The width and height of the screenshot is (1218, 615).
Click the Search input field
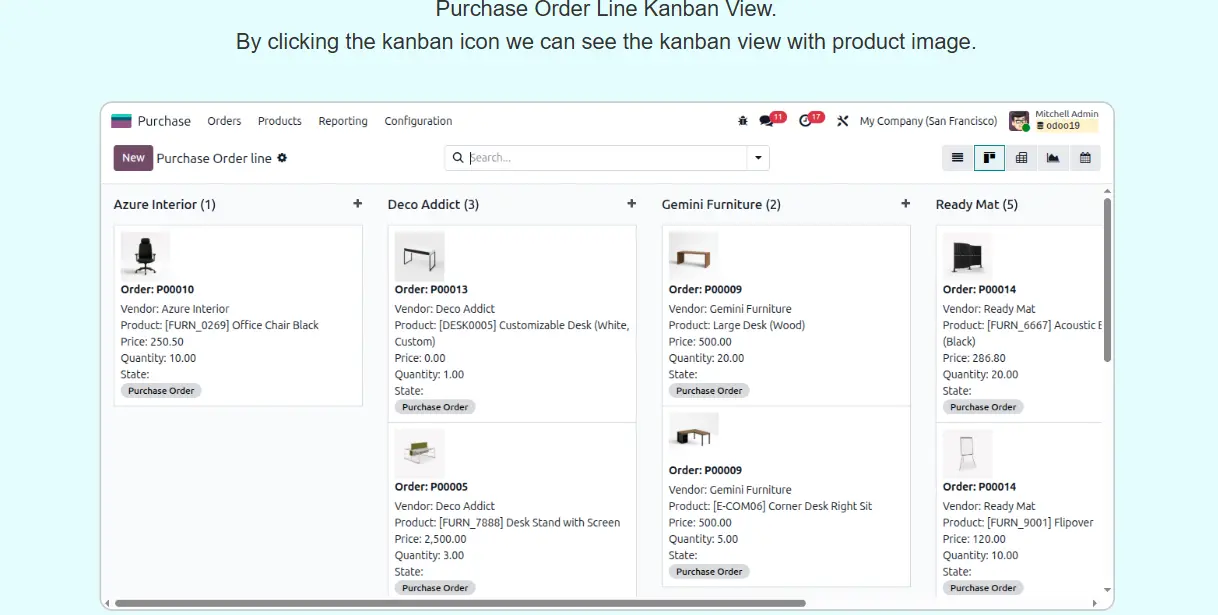[x=600, y=158]
